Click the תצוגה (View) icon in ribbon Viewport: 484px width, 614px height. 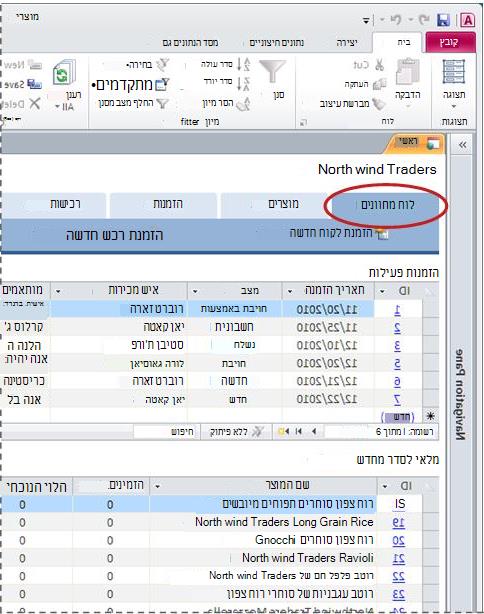tap(454, 71)
